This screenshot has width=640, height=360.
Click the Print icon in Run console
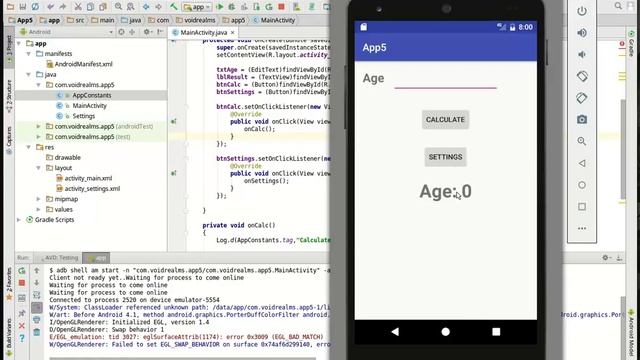(x=37, y=320)
